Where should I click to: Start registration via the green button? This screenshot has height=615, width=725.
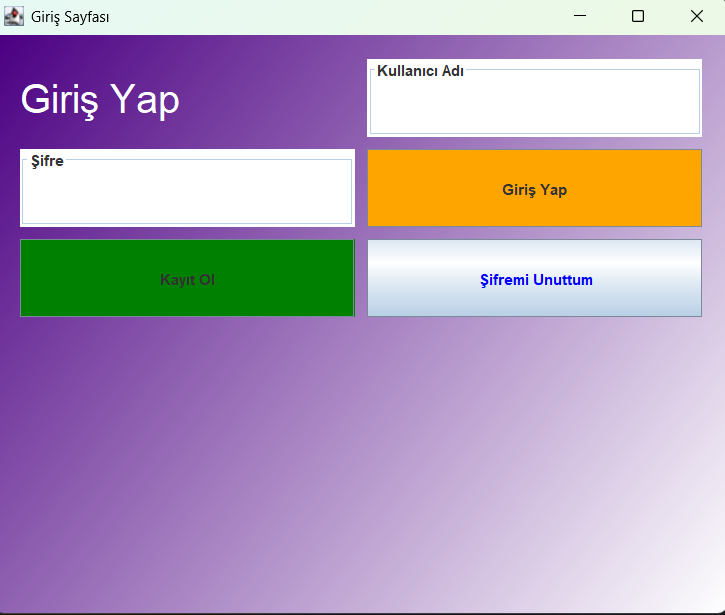(187, 279)
